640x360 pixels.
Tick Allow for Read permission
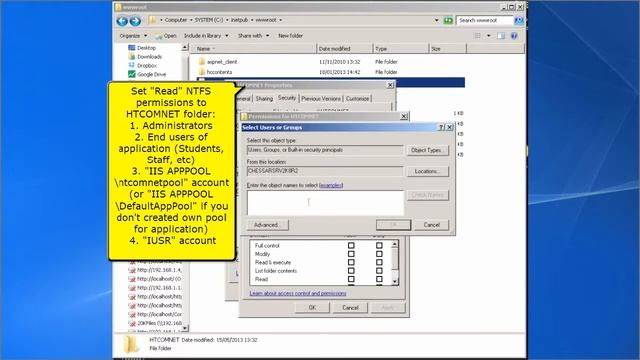pyautogui.click(x=351, y=279)
